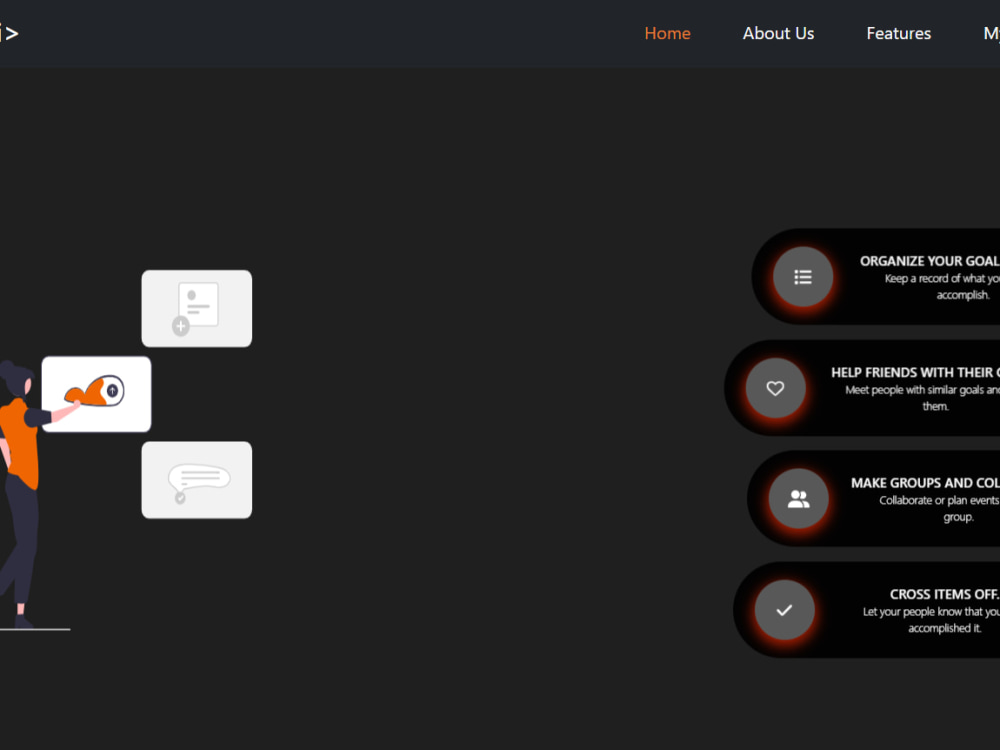The width and height of the screenshot is (1000, 750).
Task: Open the Features nav item
Action: pyautogui.click(x=899, y=33)
